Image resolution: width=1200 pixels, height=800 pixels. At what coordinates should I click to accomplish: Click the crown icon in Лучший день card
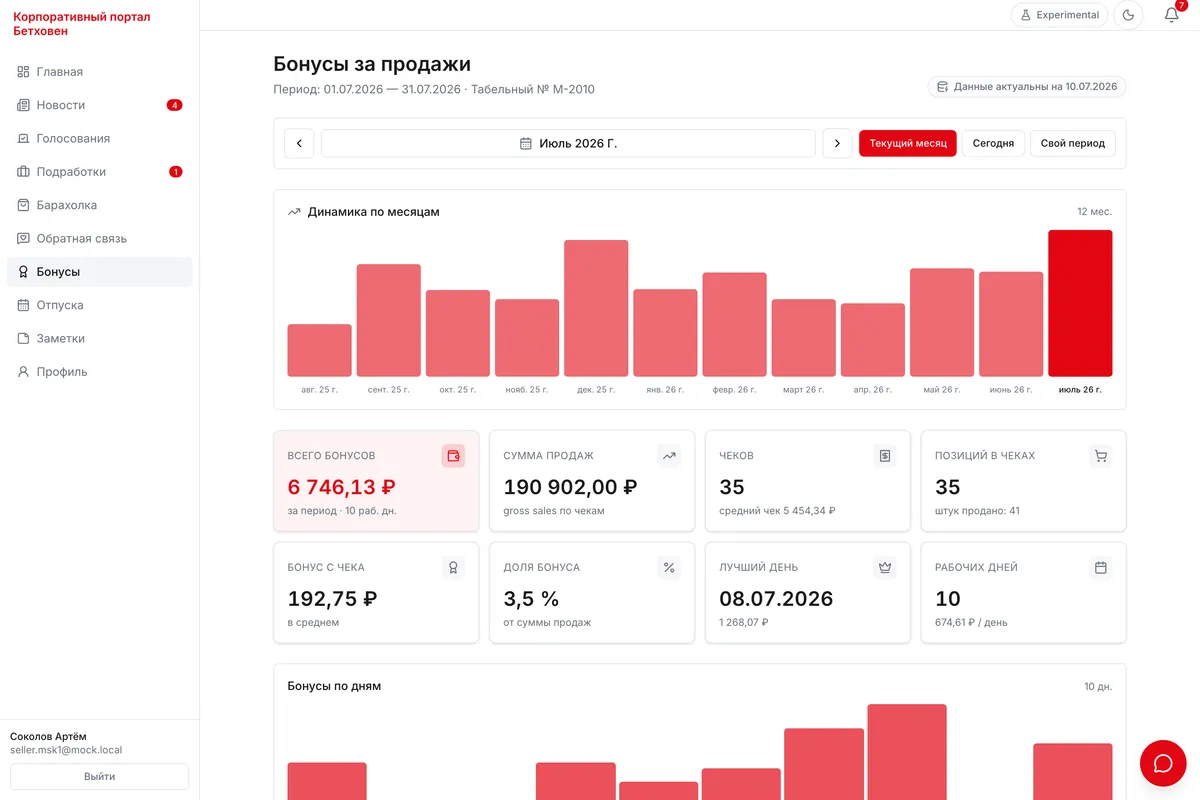point(885,568)
